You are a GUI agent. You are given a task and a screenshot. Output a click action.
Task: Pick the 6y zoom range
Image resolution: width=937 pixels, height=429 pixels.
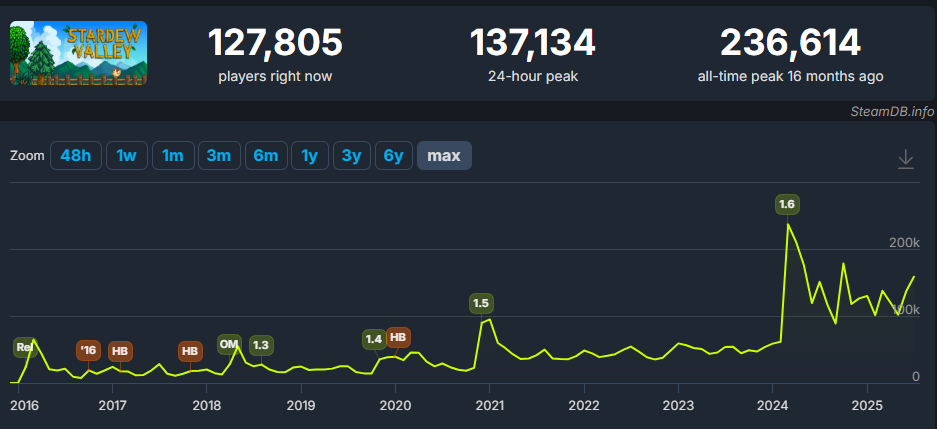tap(394, 156)
